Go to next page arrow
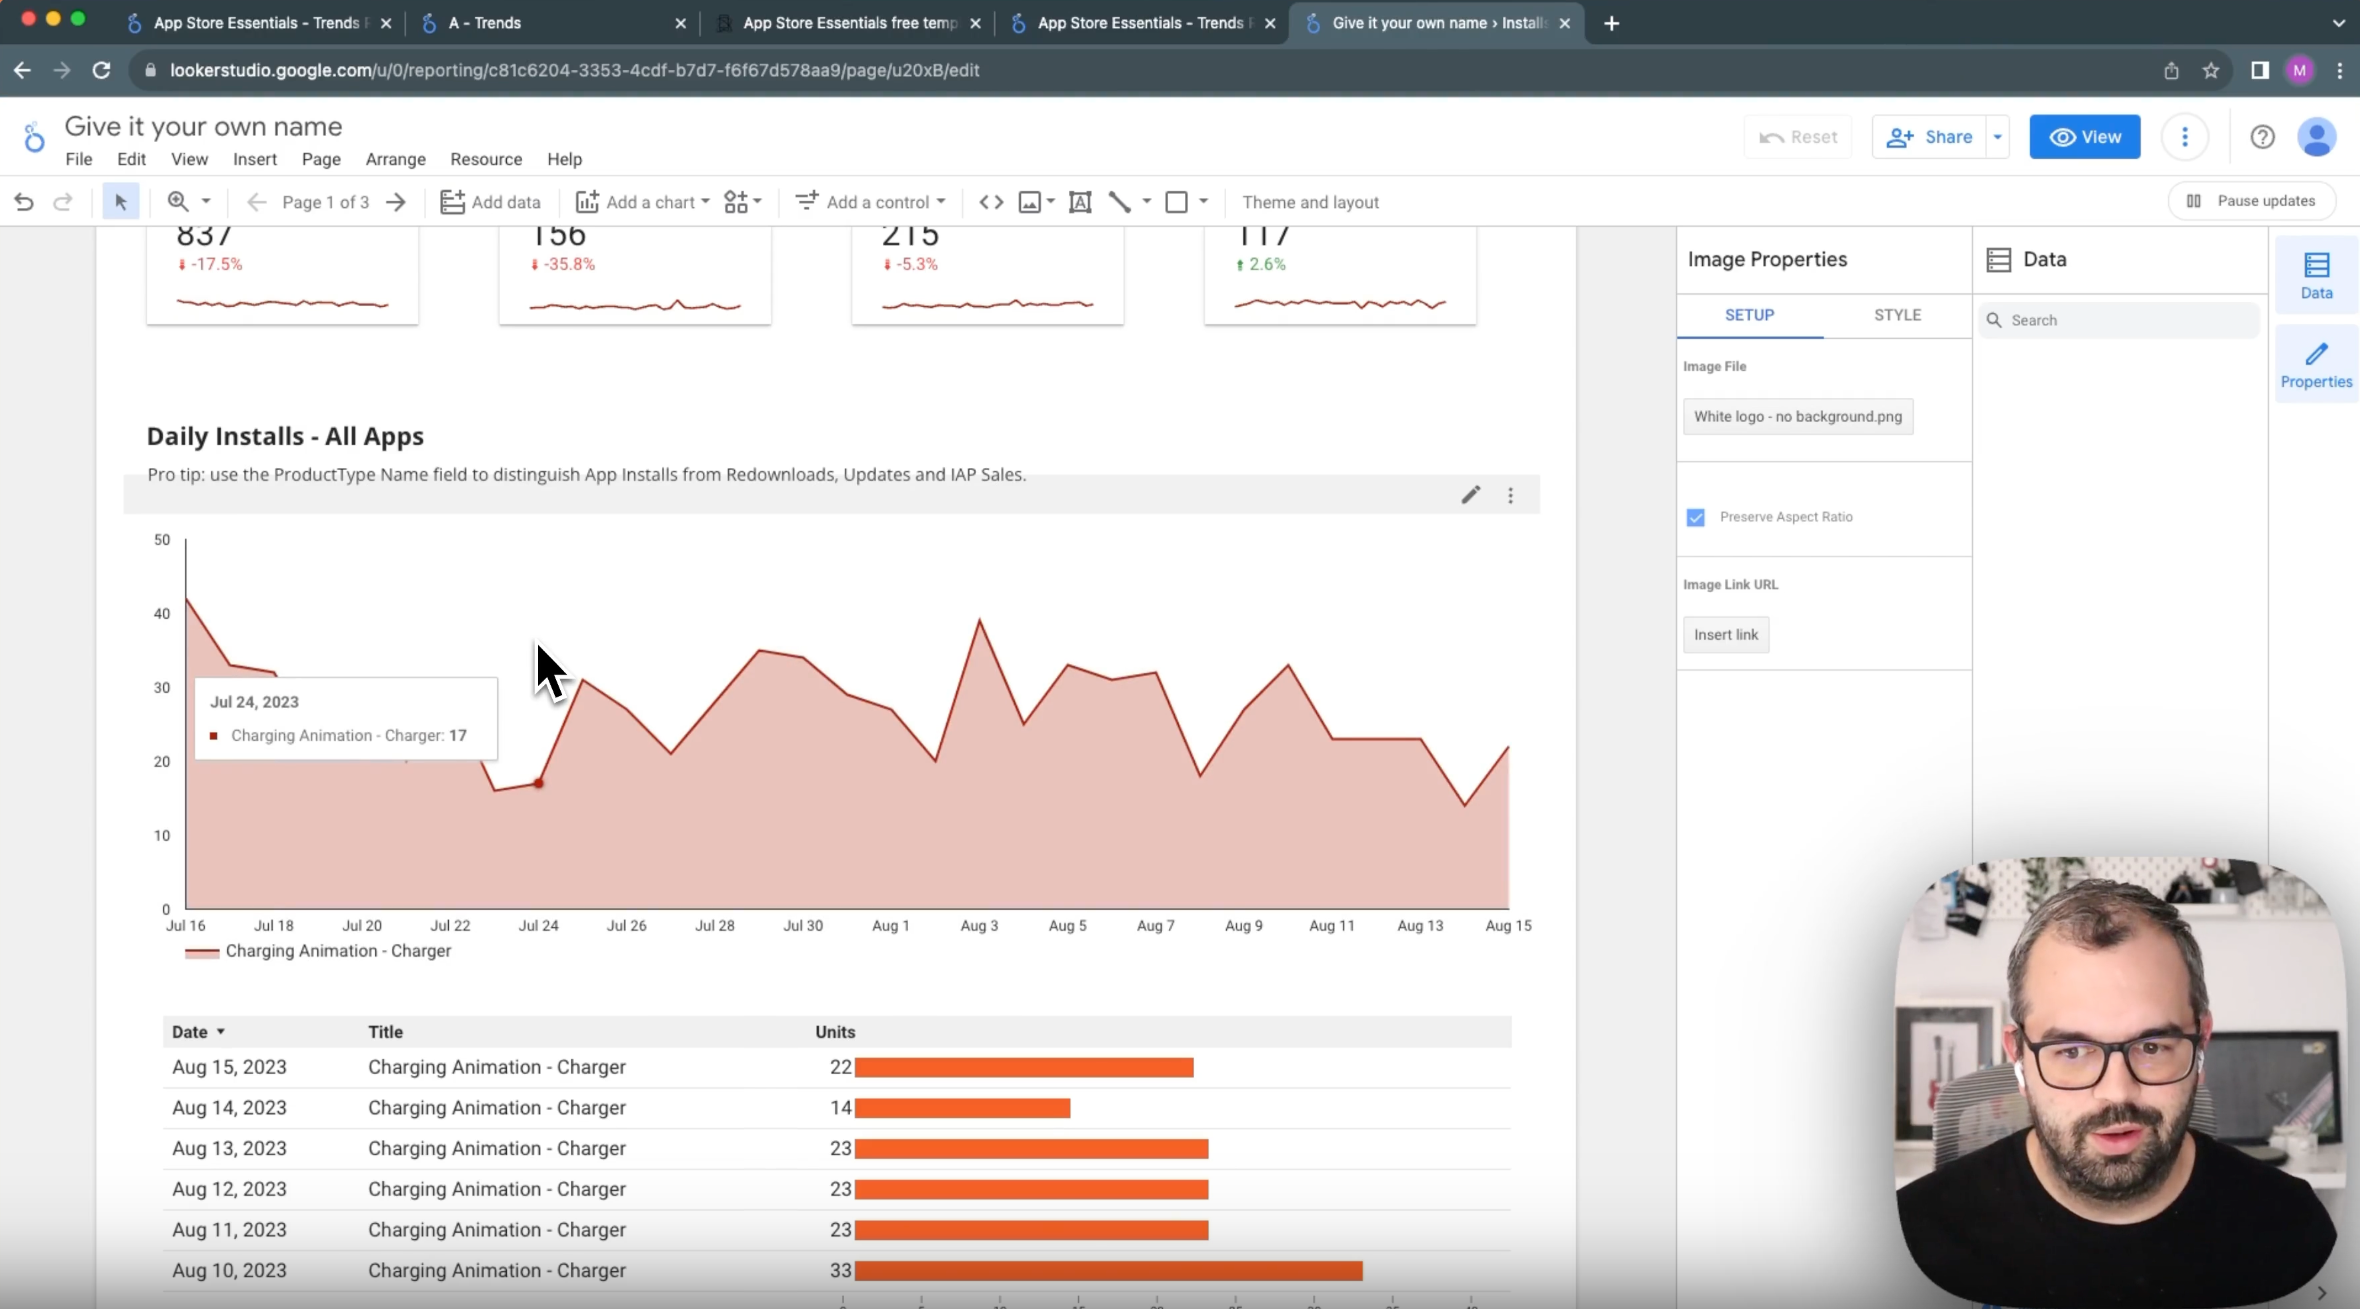This screenshot has width=2360, height=1309. point(396,202)
